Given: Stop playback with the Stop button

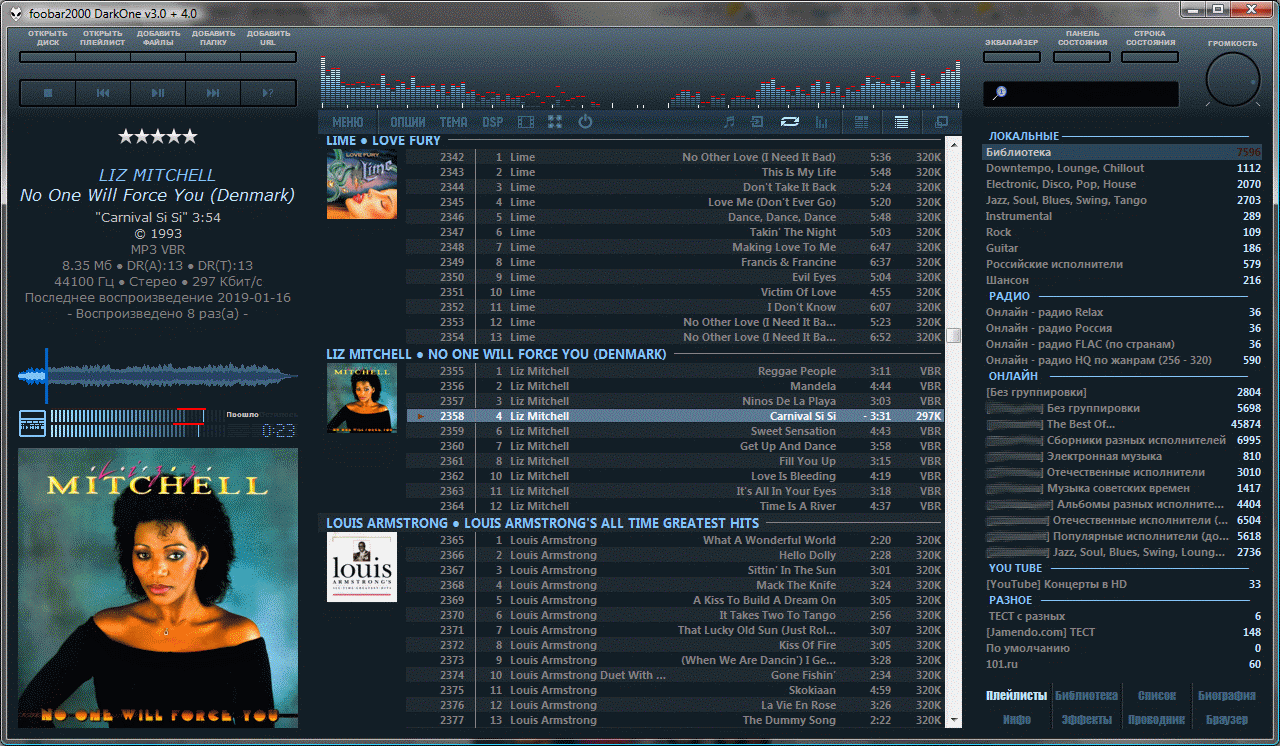Looking at the screenshot, I should [47, 93].
